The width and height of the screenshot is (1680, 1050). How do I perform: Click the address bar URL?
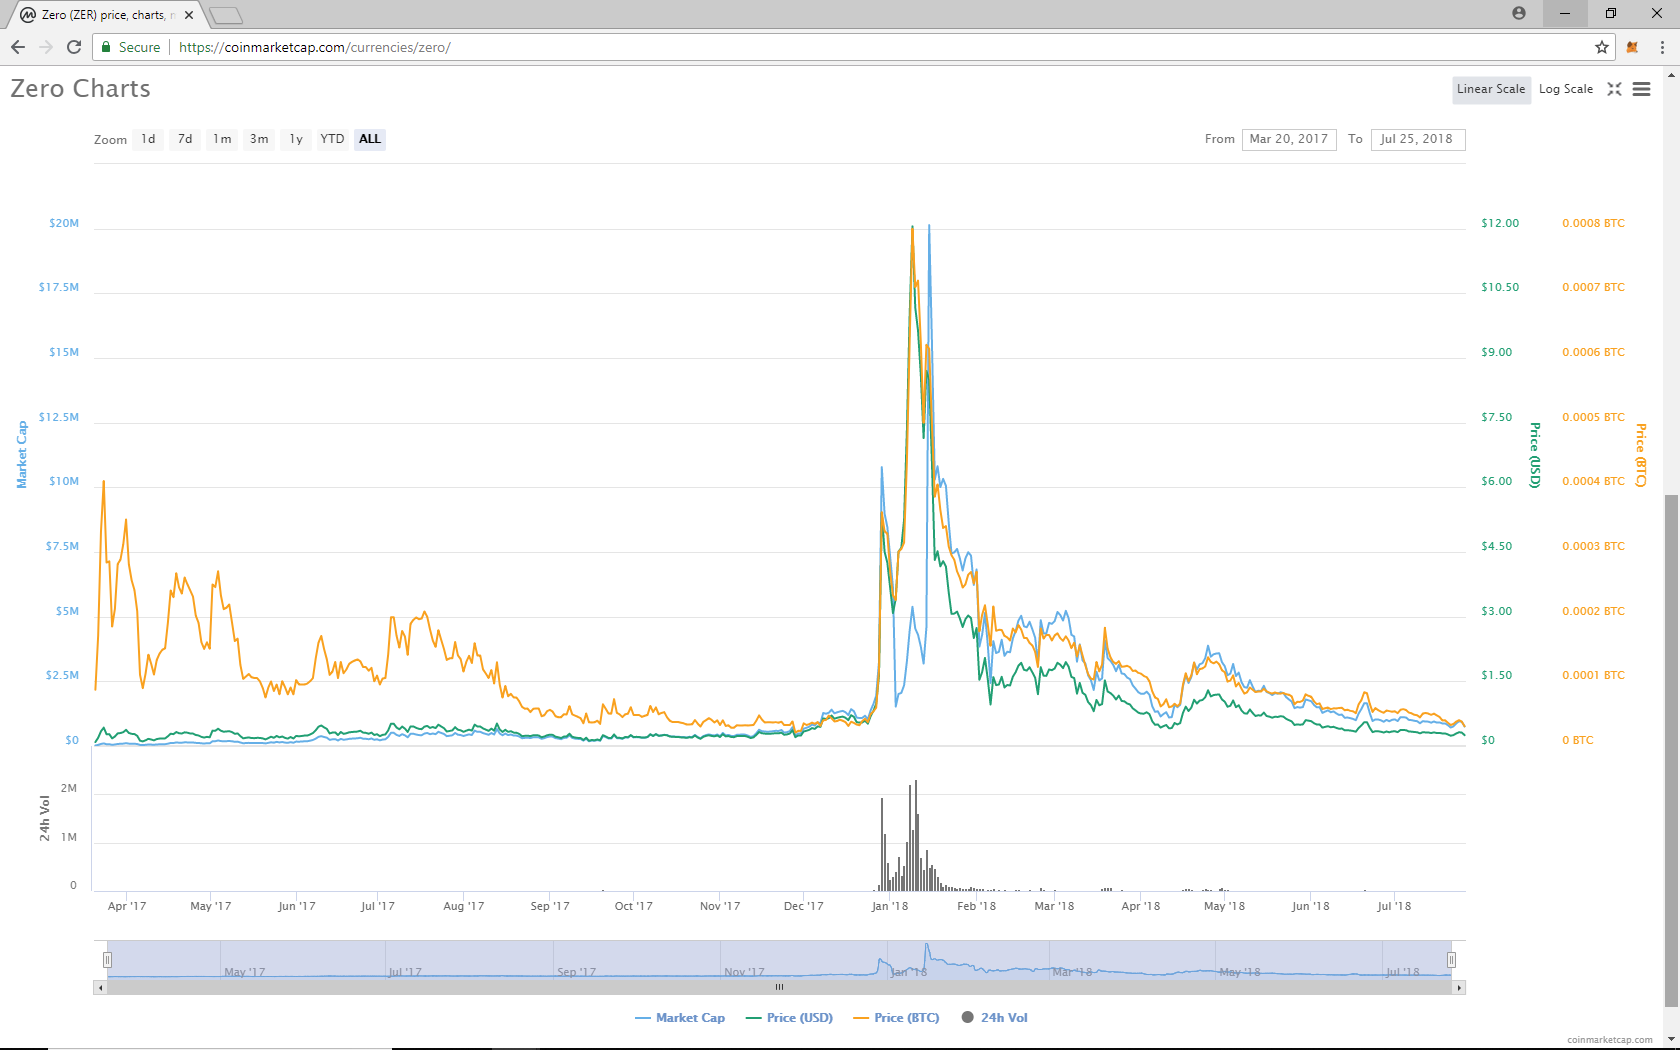pyautogui.click(x=315, y=47)
